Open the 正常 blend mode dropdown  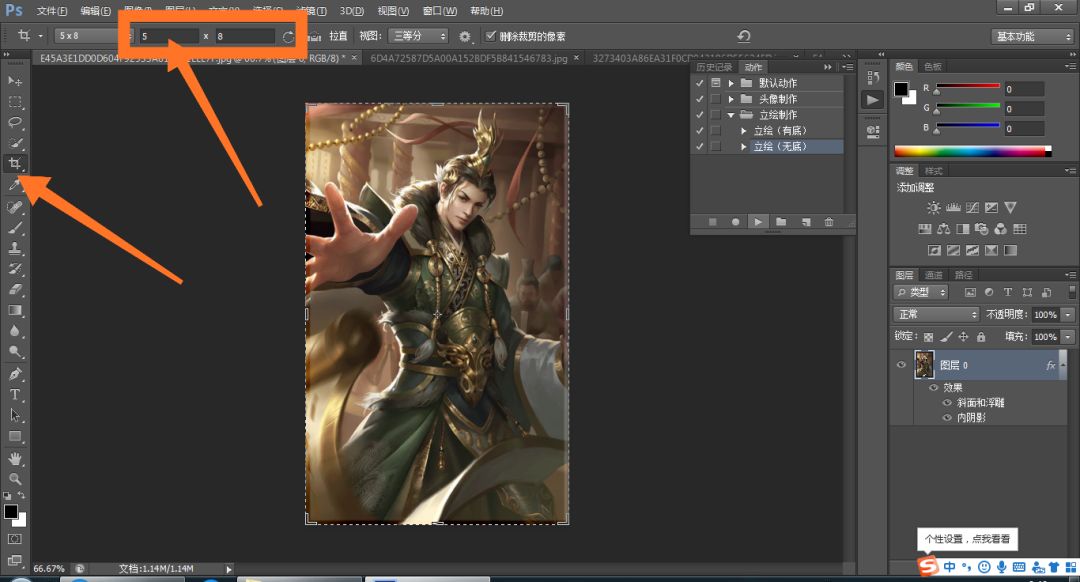pos(937,314)
